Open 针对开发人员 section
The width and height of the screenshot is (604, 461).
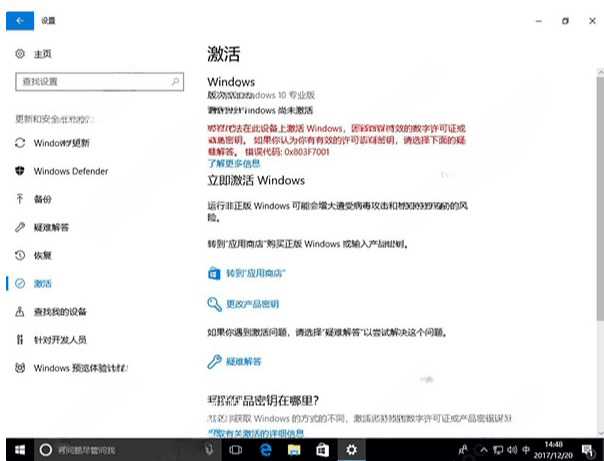[60, 340]
